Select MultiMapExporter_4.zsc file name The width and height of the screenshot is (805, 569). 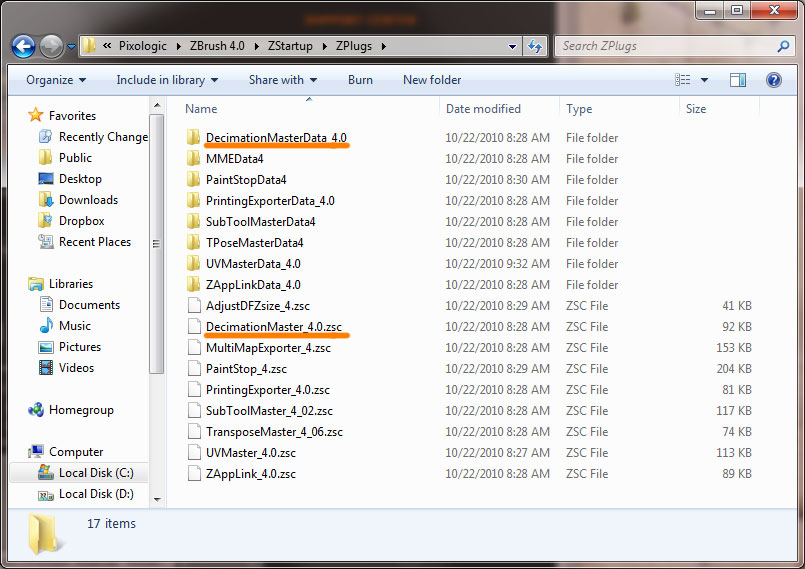(x=268, y=348)
